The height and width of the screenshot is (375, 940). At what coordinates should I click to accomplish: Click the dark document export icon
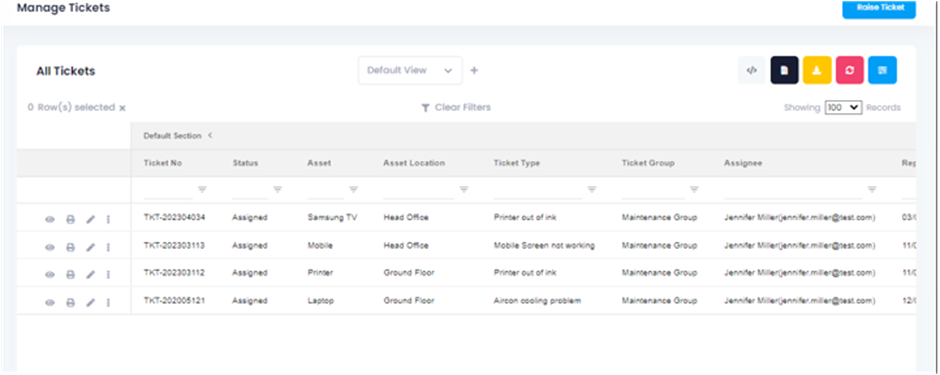(785, 70)
